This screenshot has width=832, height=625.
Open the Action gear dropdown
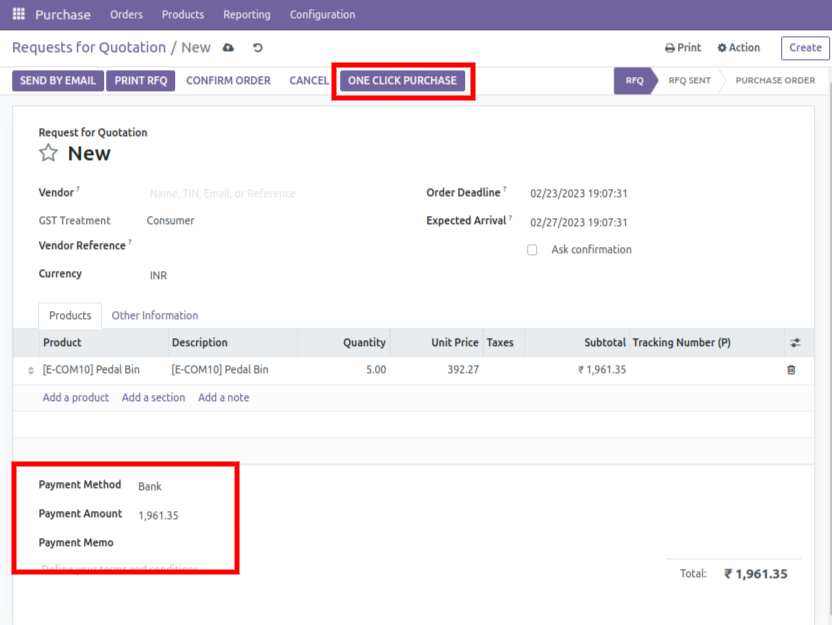(x=739, y=48)
